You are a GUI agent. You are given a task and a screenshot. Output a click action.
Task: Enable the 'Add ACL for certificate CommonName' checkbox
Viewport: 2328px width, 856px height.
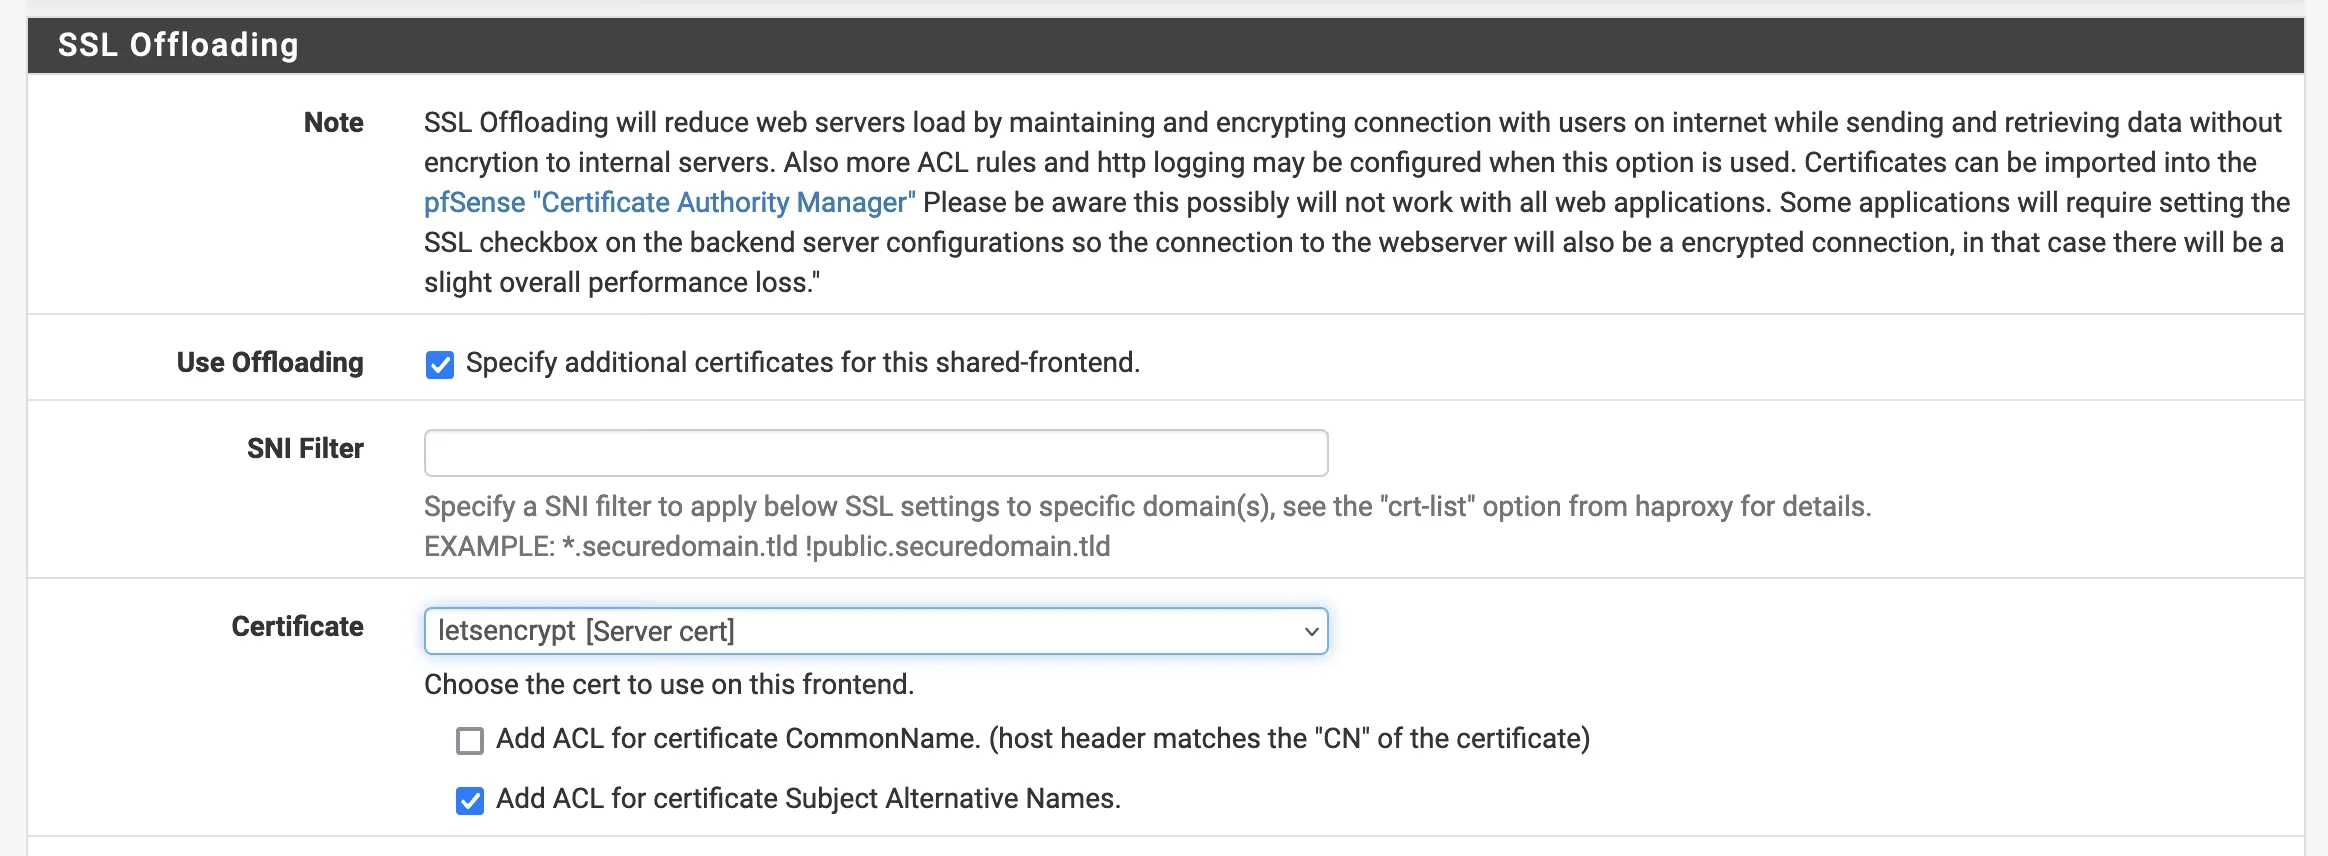coord(470,739)
